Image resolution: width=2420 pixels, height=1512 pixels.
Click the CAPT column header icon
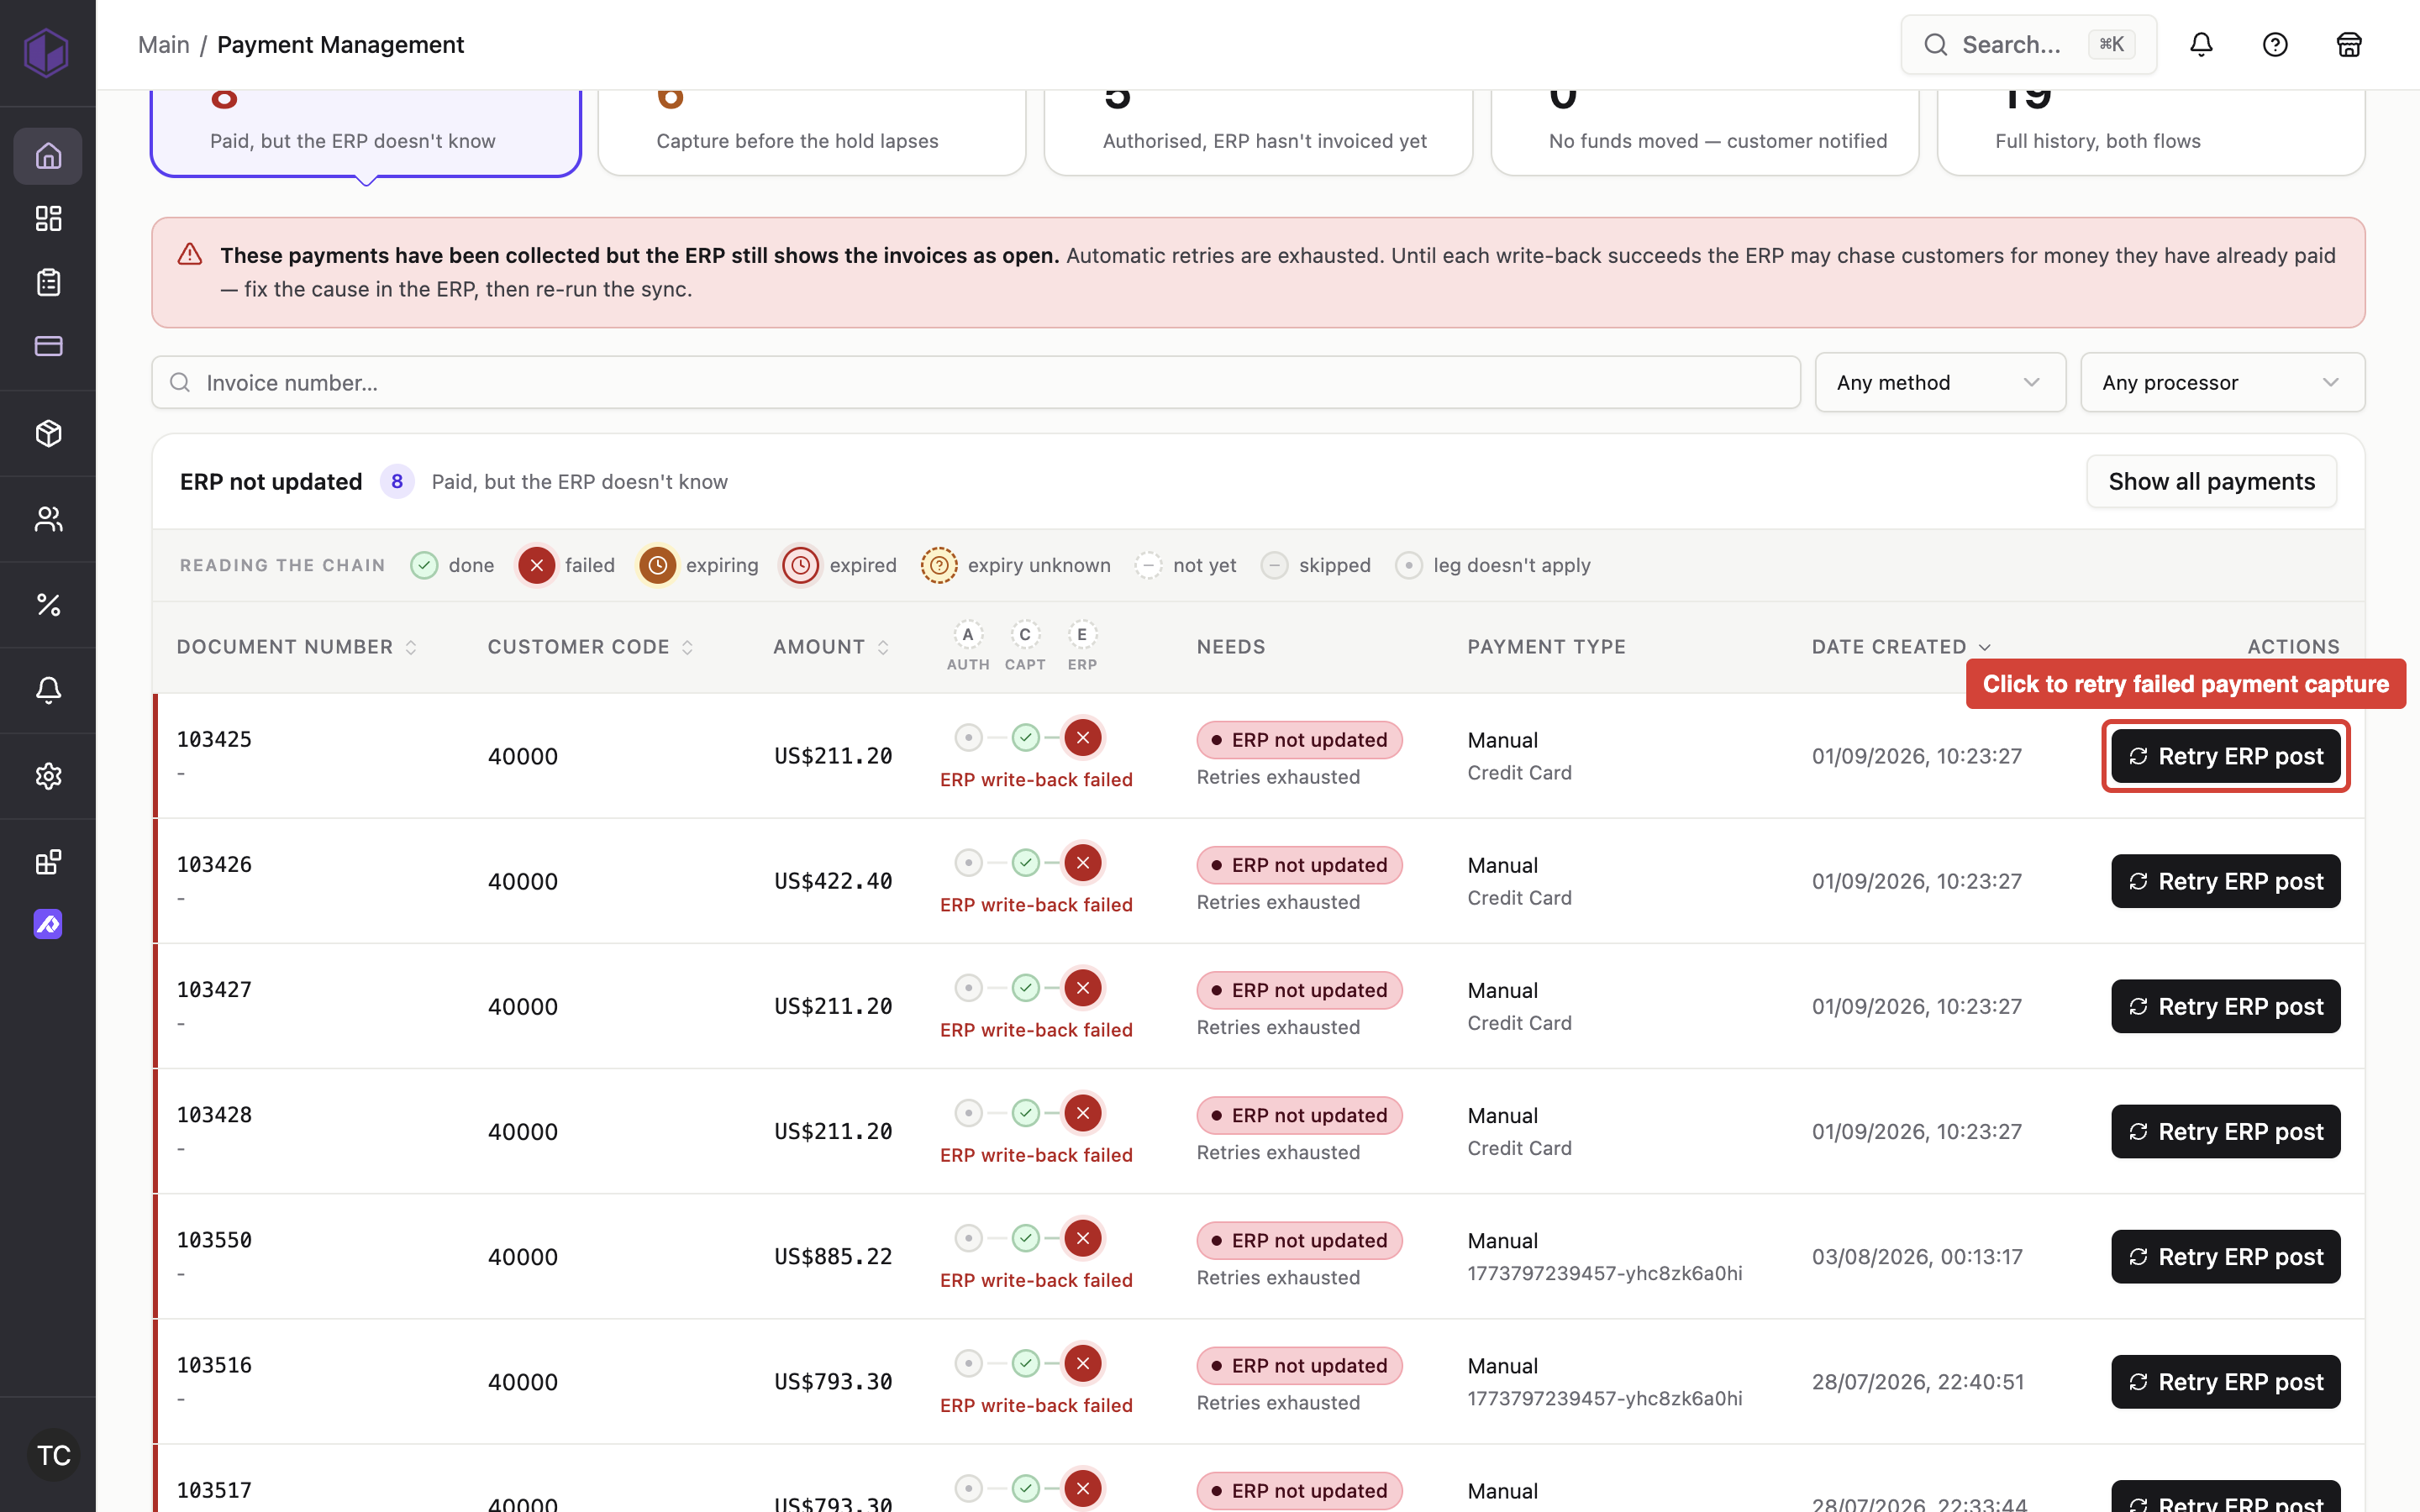coord(1025,635)
